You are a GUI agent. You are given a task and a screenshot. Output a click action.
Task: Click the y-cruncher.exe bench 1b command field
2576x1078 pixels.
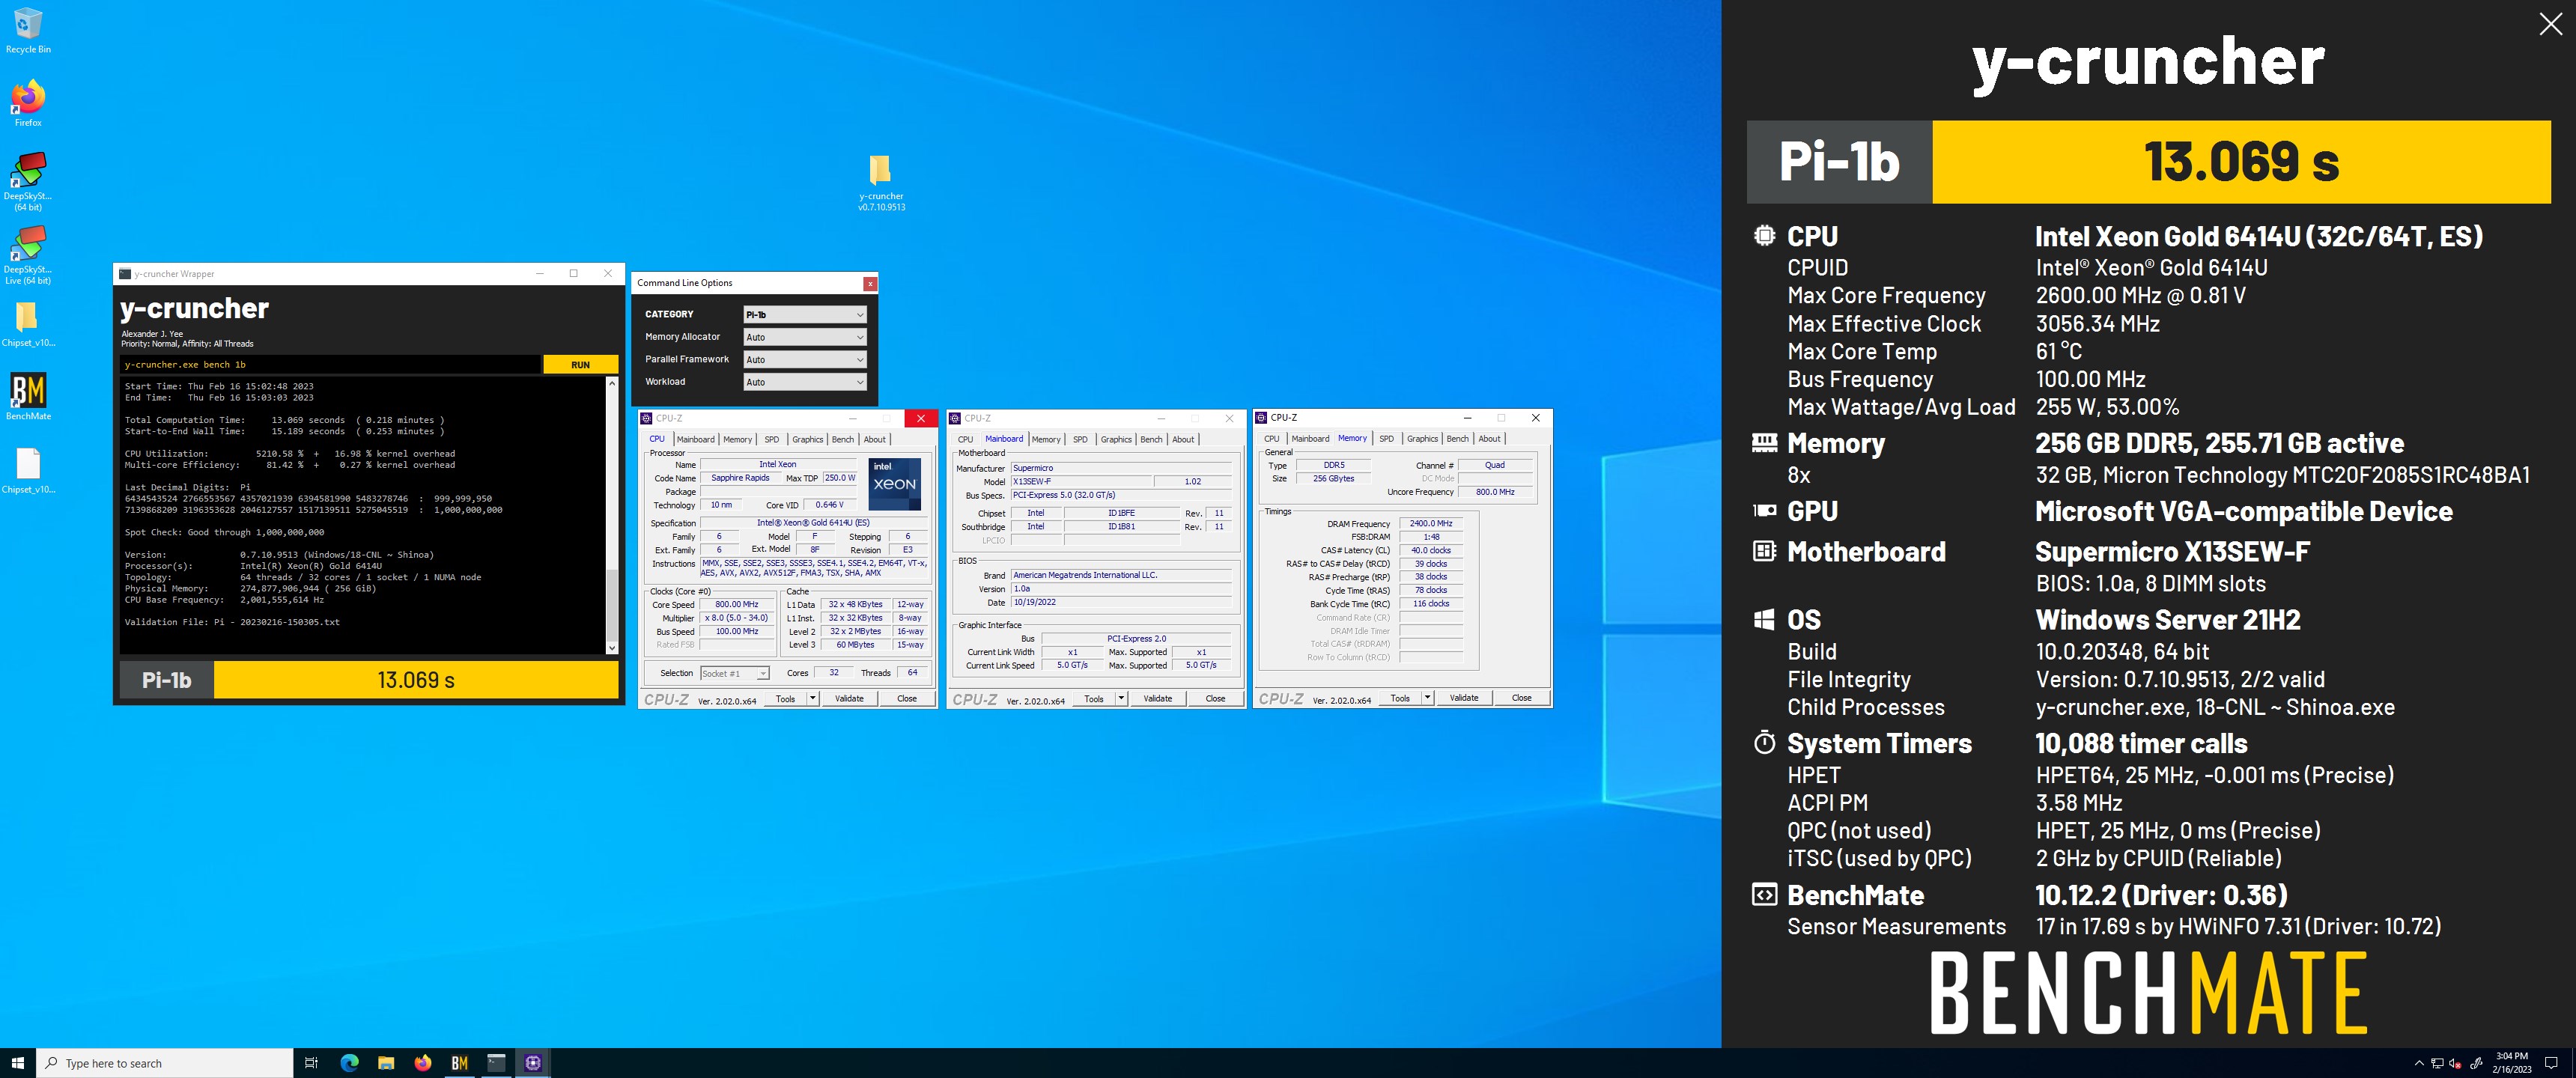(330, 365)
